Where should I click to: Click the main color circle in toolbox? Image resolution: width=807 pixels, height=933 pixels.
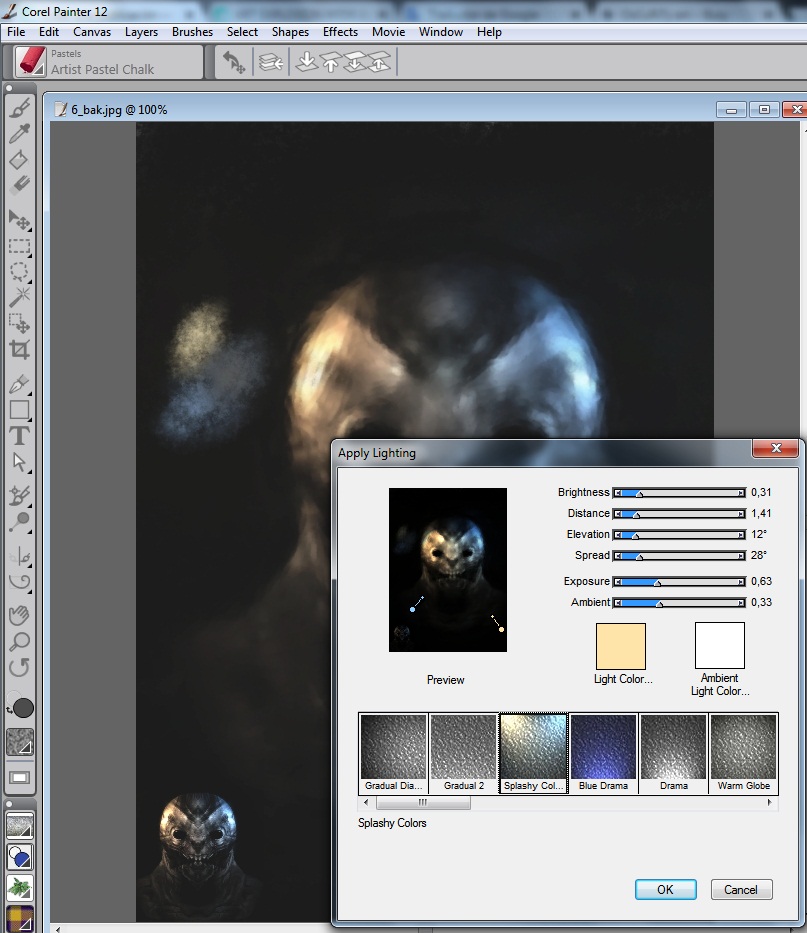pos(23,708)
